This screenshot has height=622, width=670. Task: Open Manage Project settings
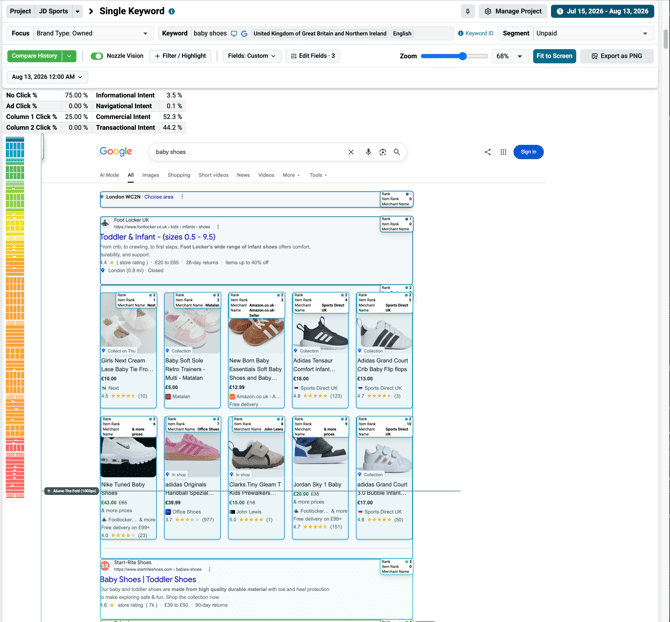click(x=513, y=12)
